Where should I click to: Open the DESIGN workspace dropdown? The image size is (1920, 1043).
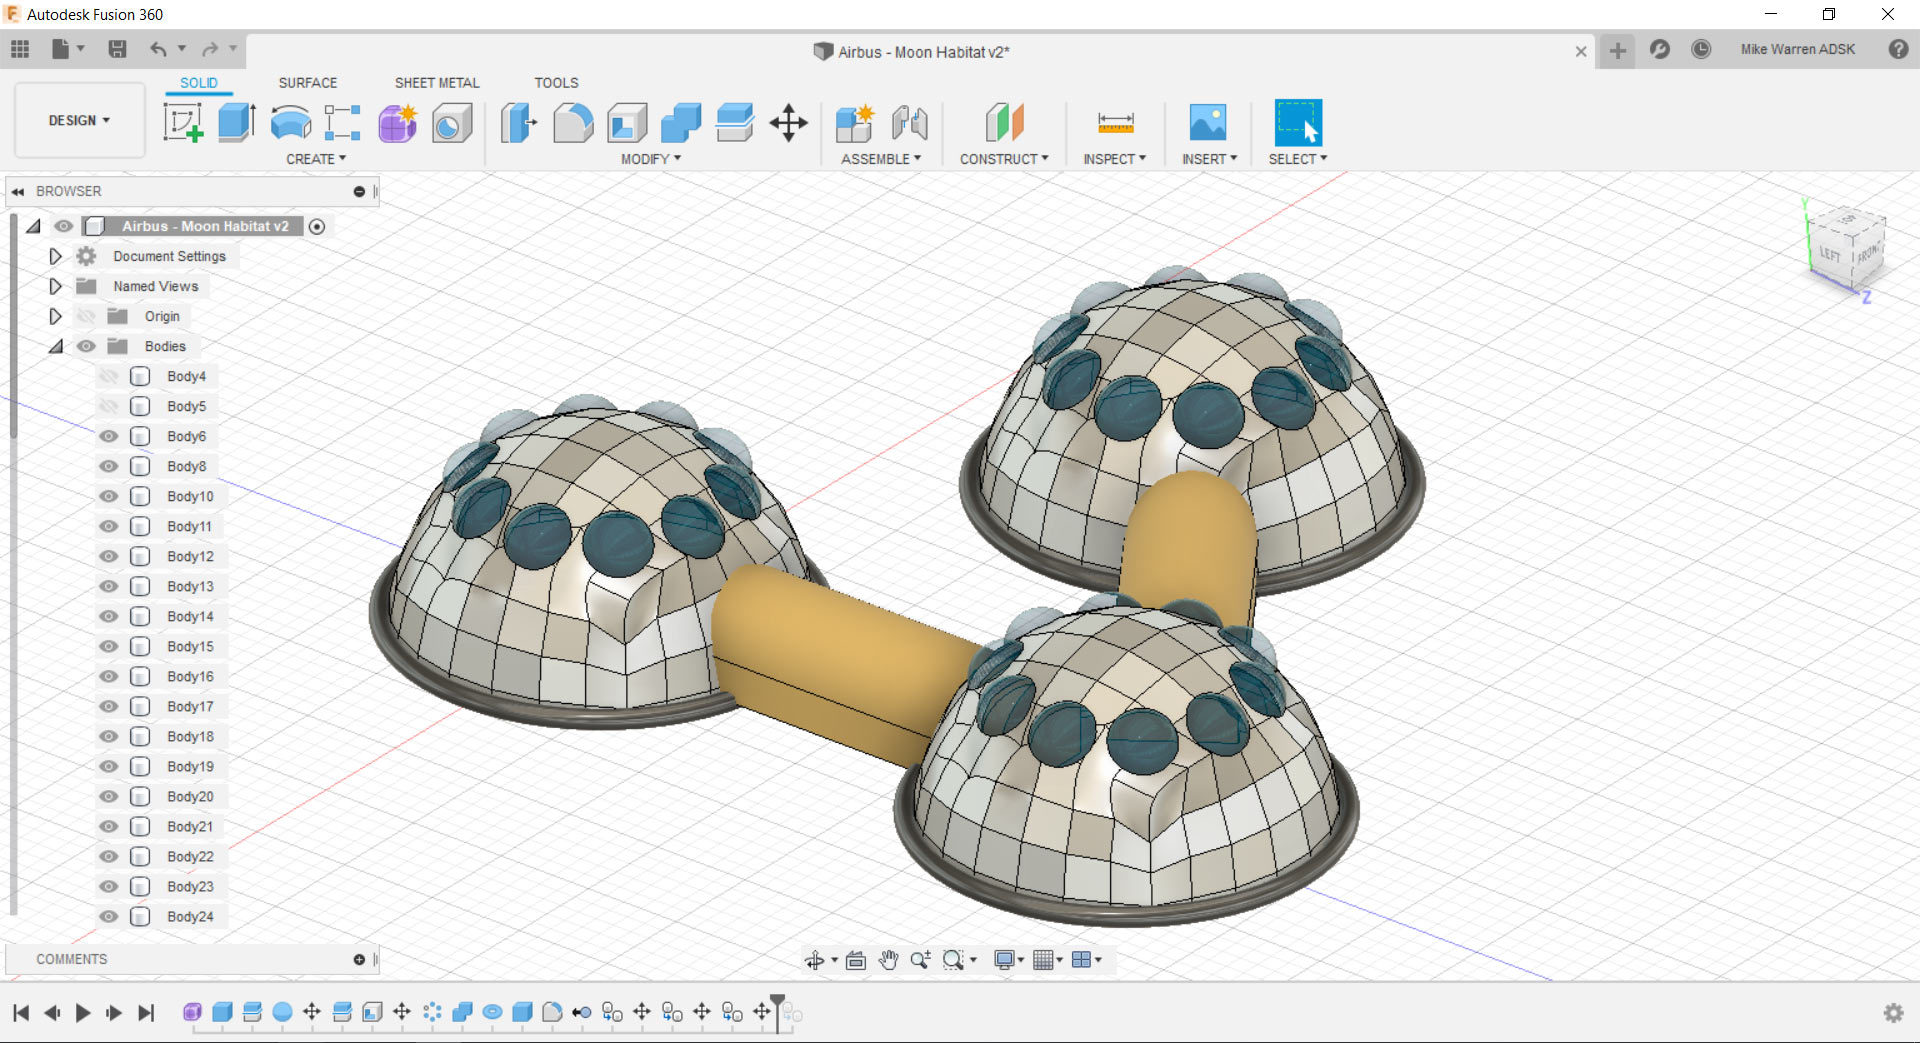point(80,120)
